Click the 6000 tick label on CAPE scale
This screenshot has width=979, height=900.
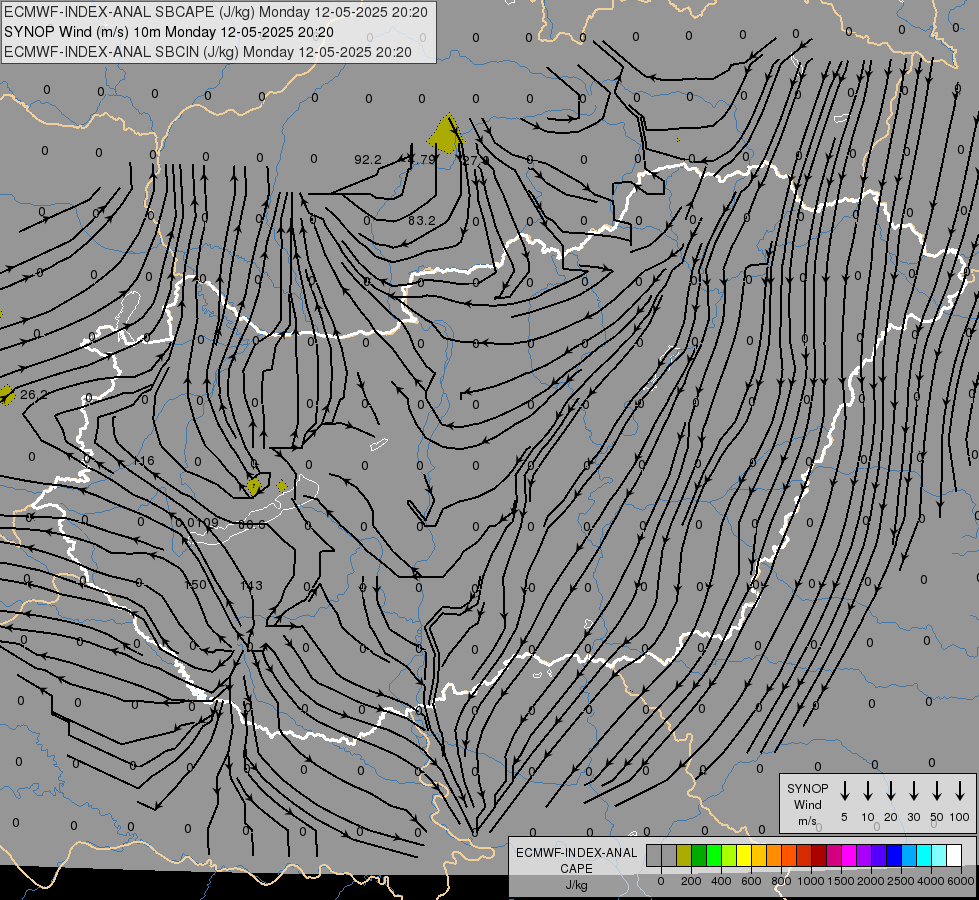coord(961,881)
